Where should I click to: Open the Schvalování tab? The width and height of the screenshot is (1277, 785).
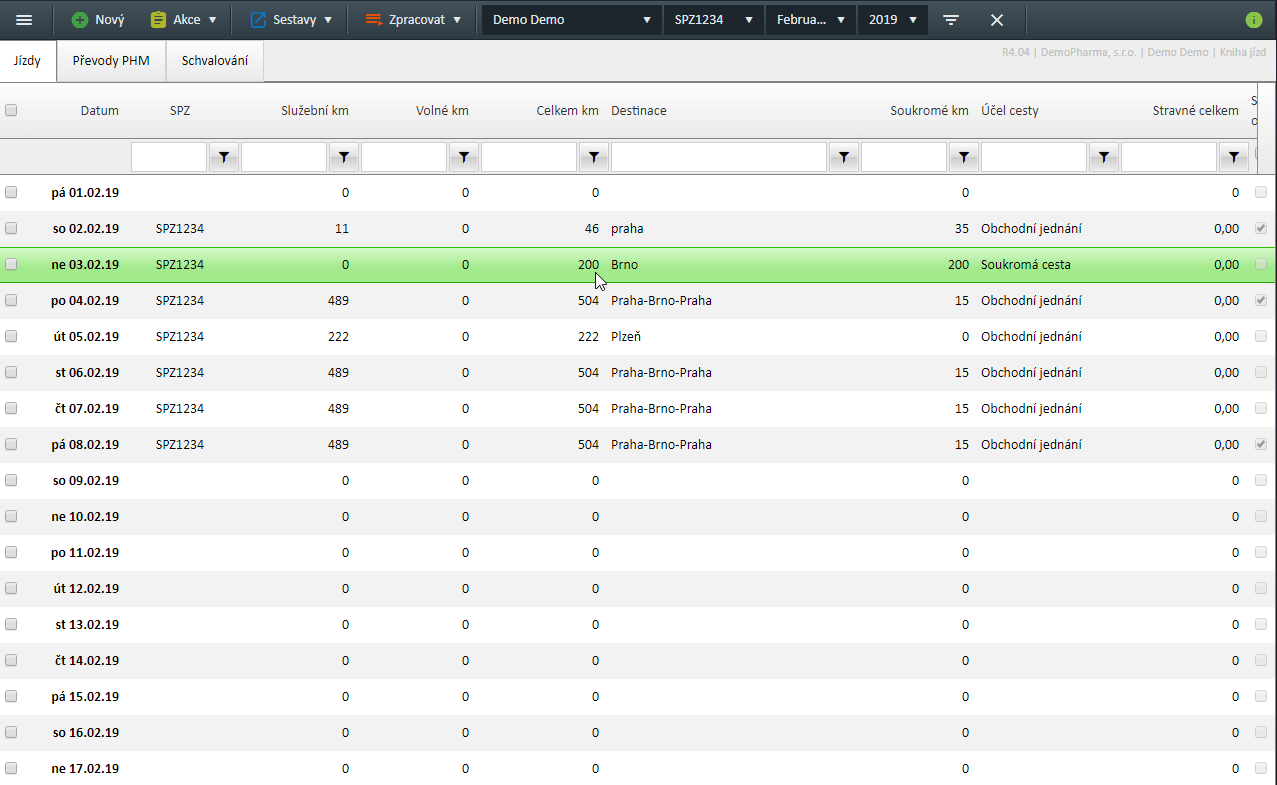(214, 61)
